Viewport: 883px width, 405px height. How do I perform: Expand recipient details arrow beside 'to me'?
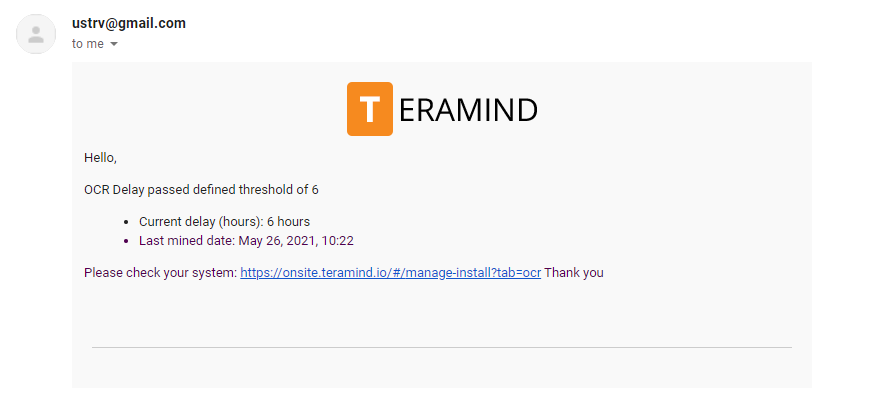[114, 44]
